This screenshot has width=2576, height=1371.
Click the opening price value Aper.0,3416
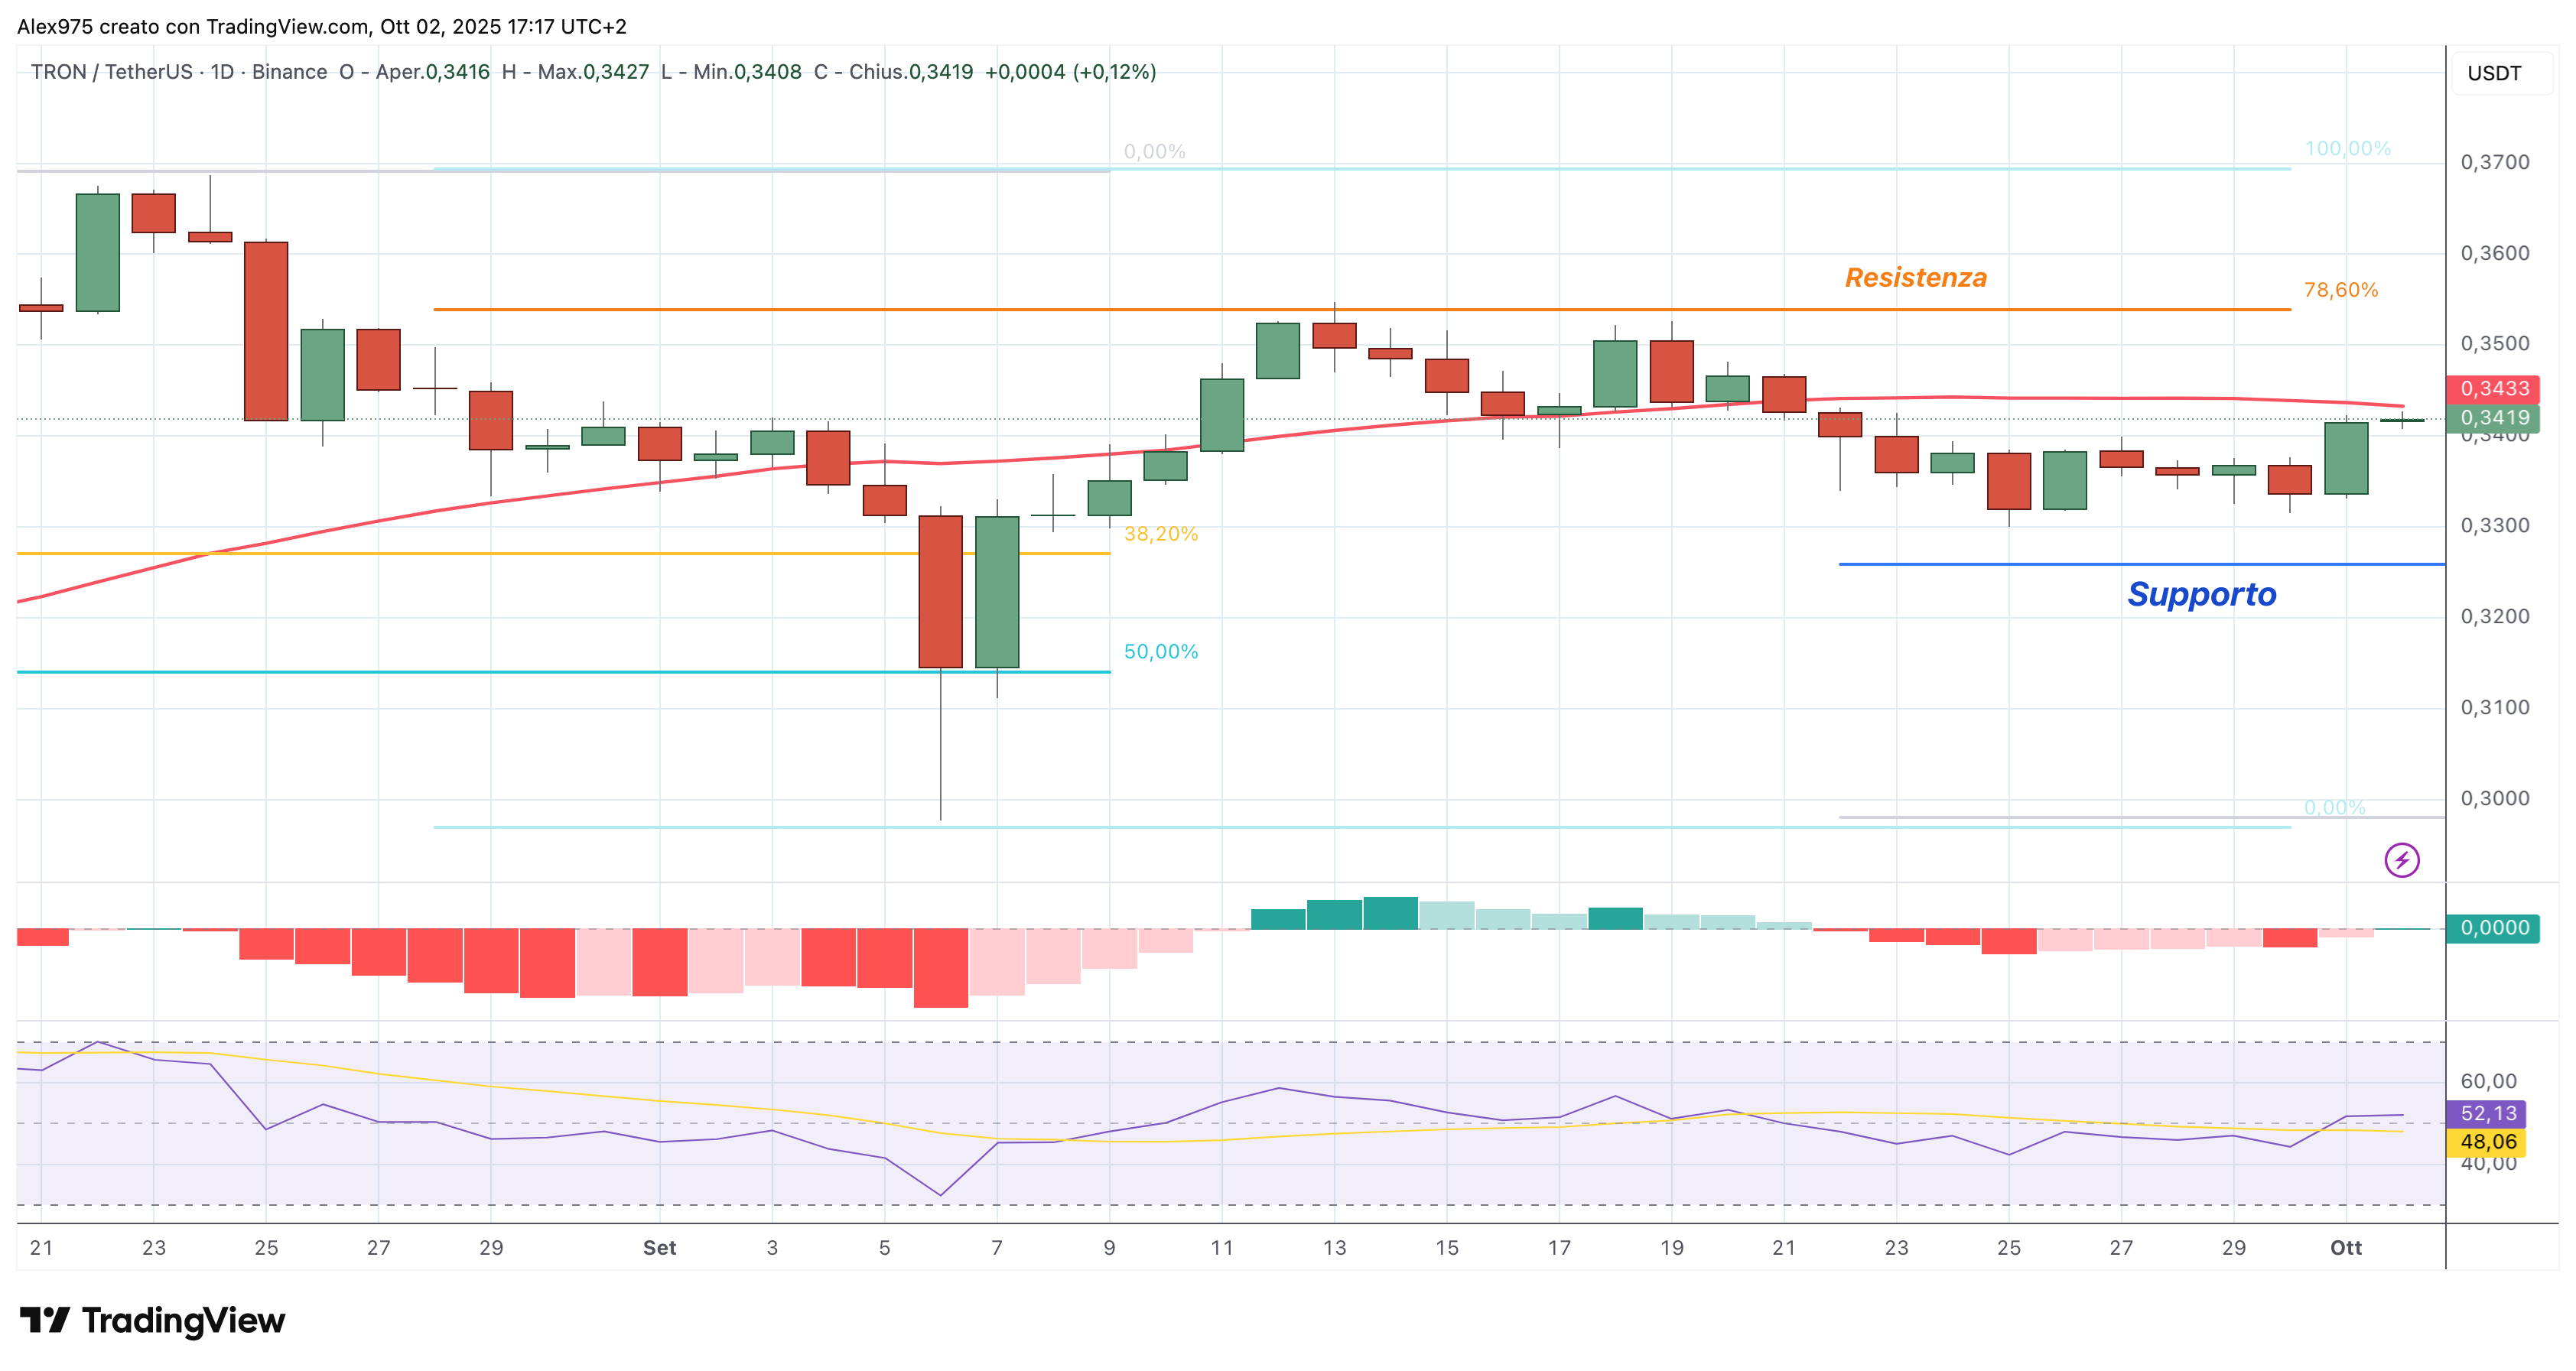(432, 72)
